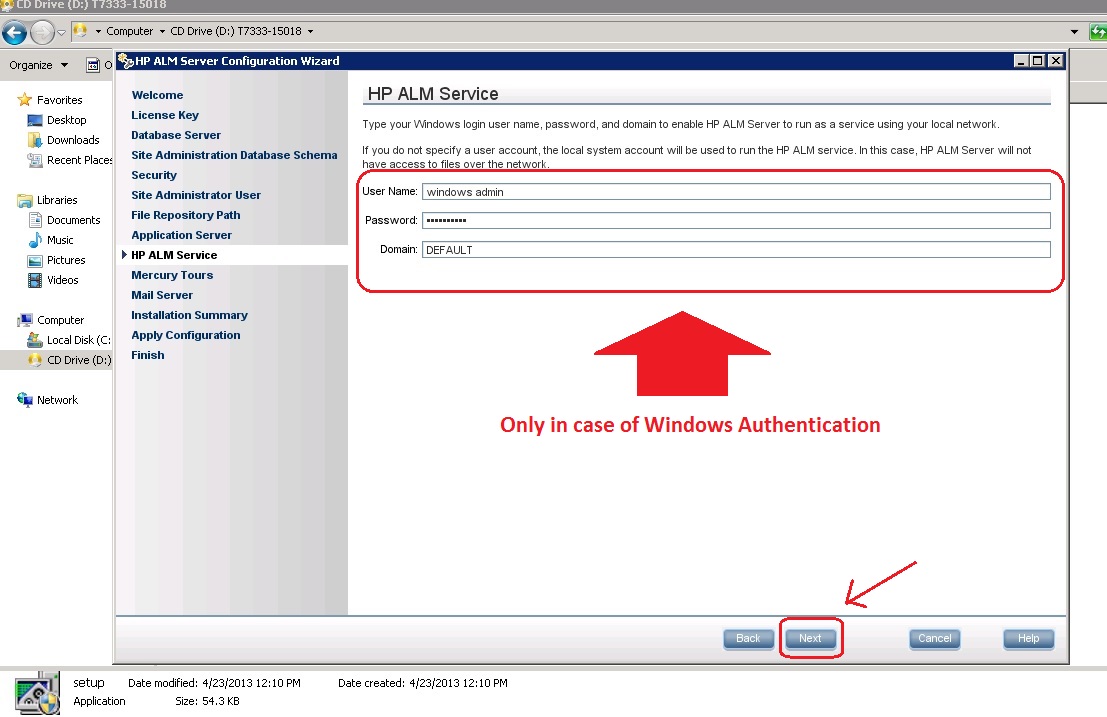Click the setup application icon in details pane

[x=37, y=693]
